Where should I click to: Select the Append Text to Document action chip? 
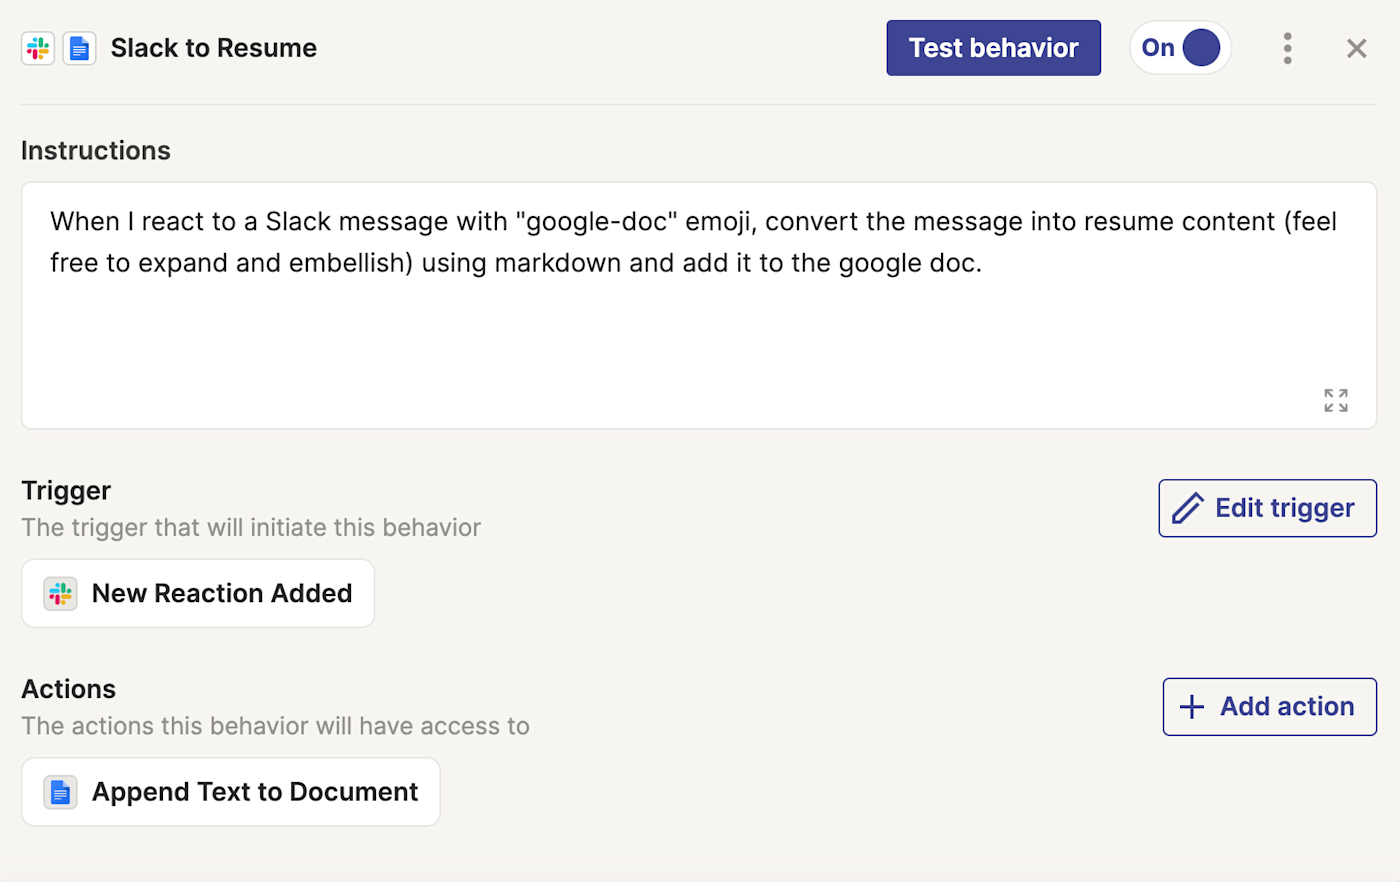pos(231,792)
